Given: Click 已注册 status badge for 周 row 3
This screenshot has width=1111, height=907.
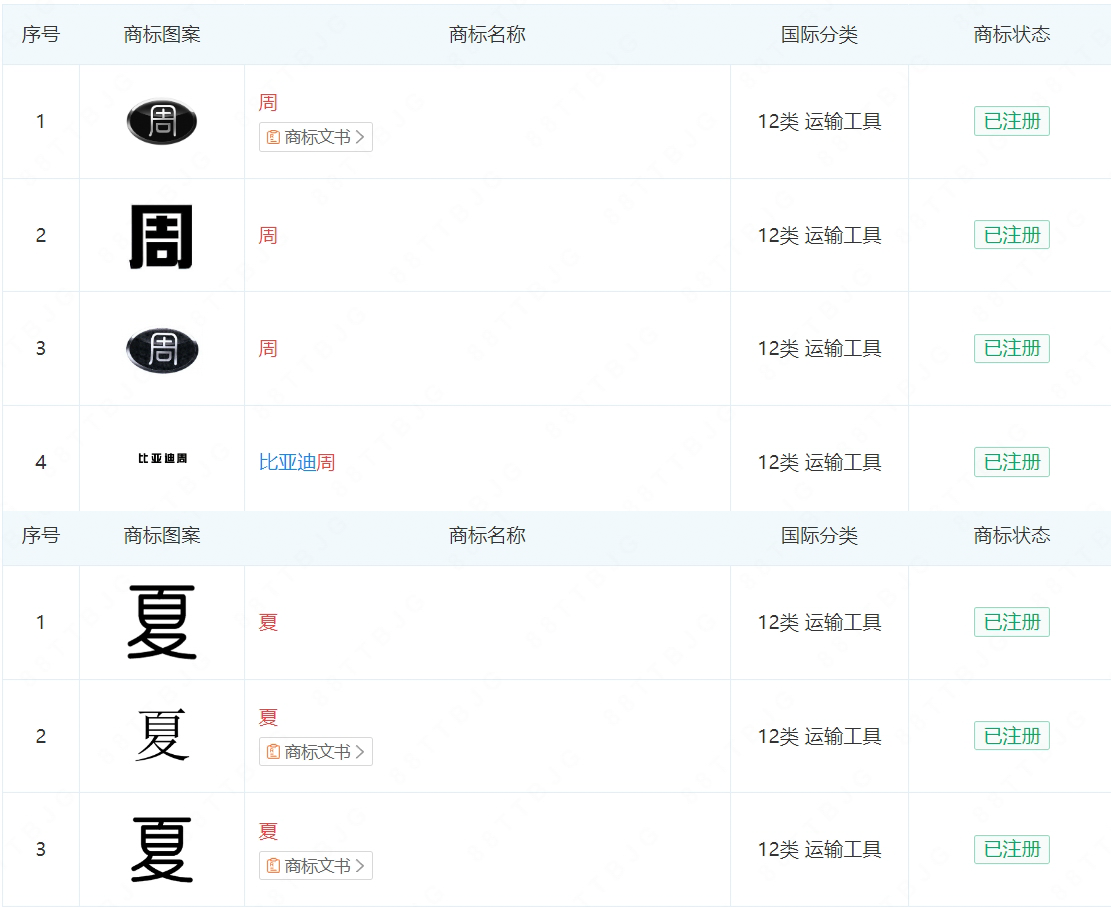Looking at the screenshot, I should pyautogui.click(x=1012, y=349).
